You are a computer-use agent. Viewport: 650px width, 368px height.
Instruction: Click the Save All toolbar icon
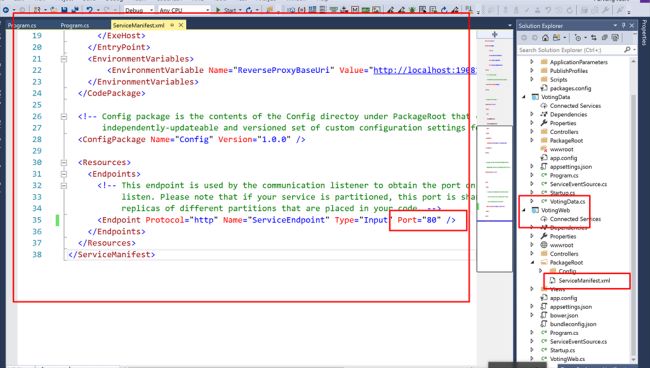[75, 9]
